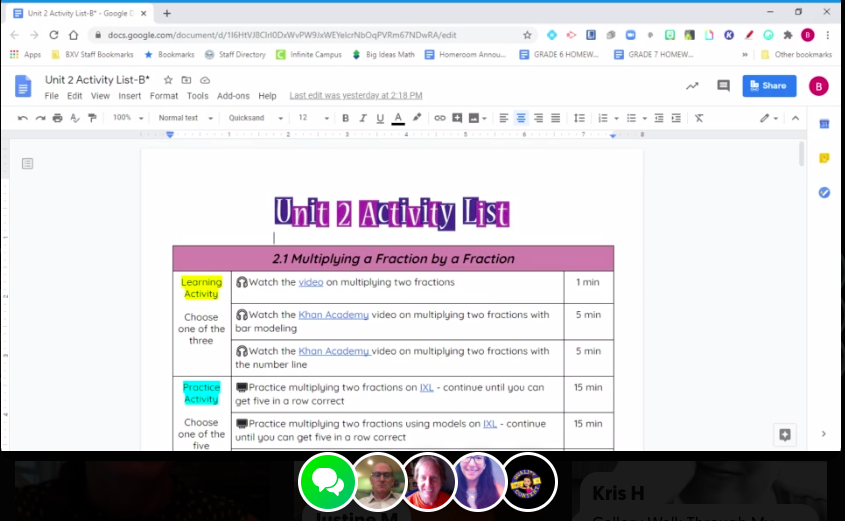The height and width of the screenshot is (521, 845).
Task: Open Keep notes side panel icon
Action: pos(824,158)
